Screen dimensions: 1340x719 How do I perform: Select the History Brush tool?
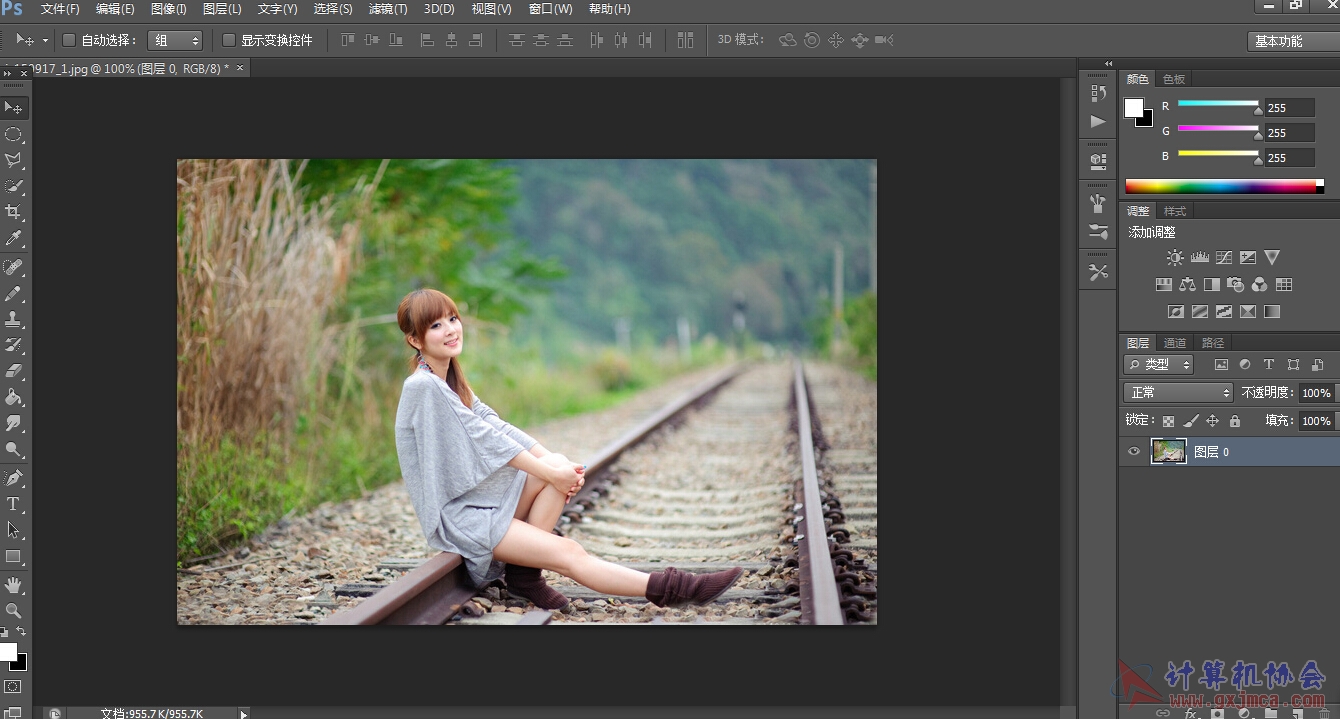[14, 345]
